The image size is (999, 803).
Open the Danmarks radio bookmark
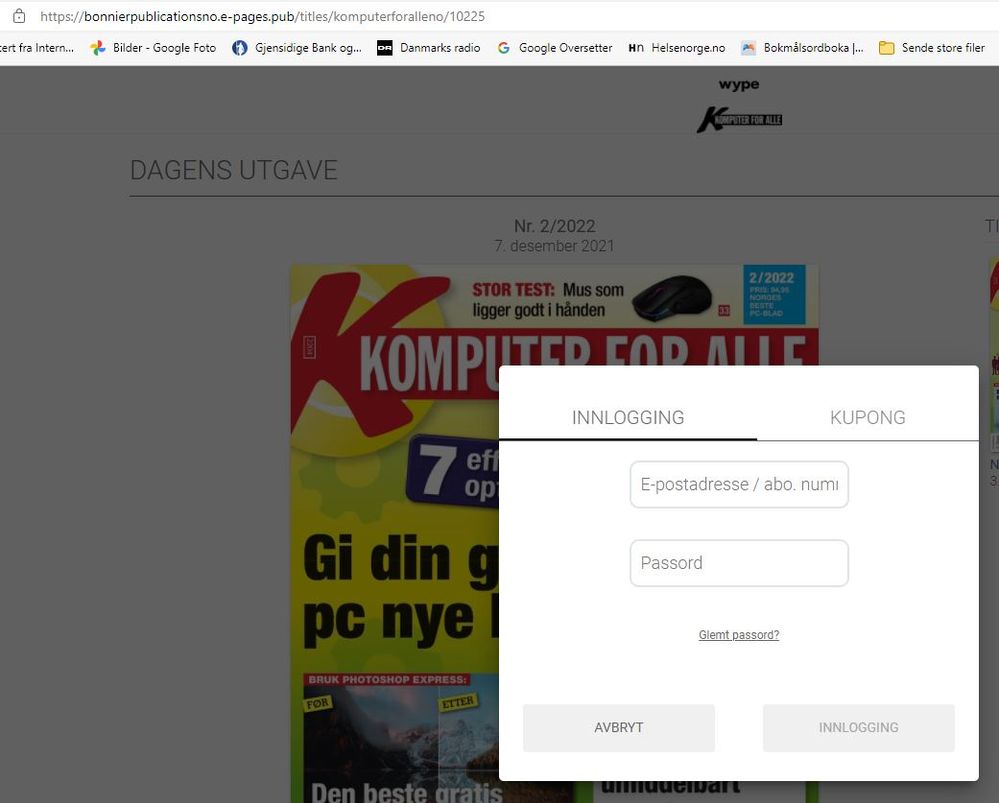click(428, 47)
